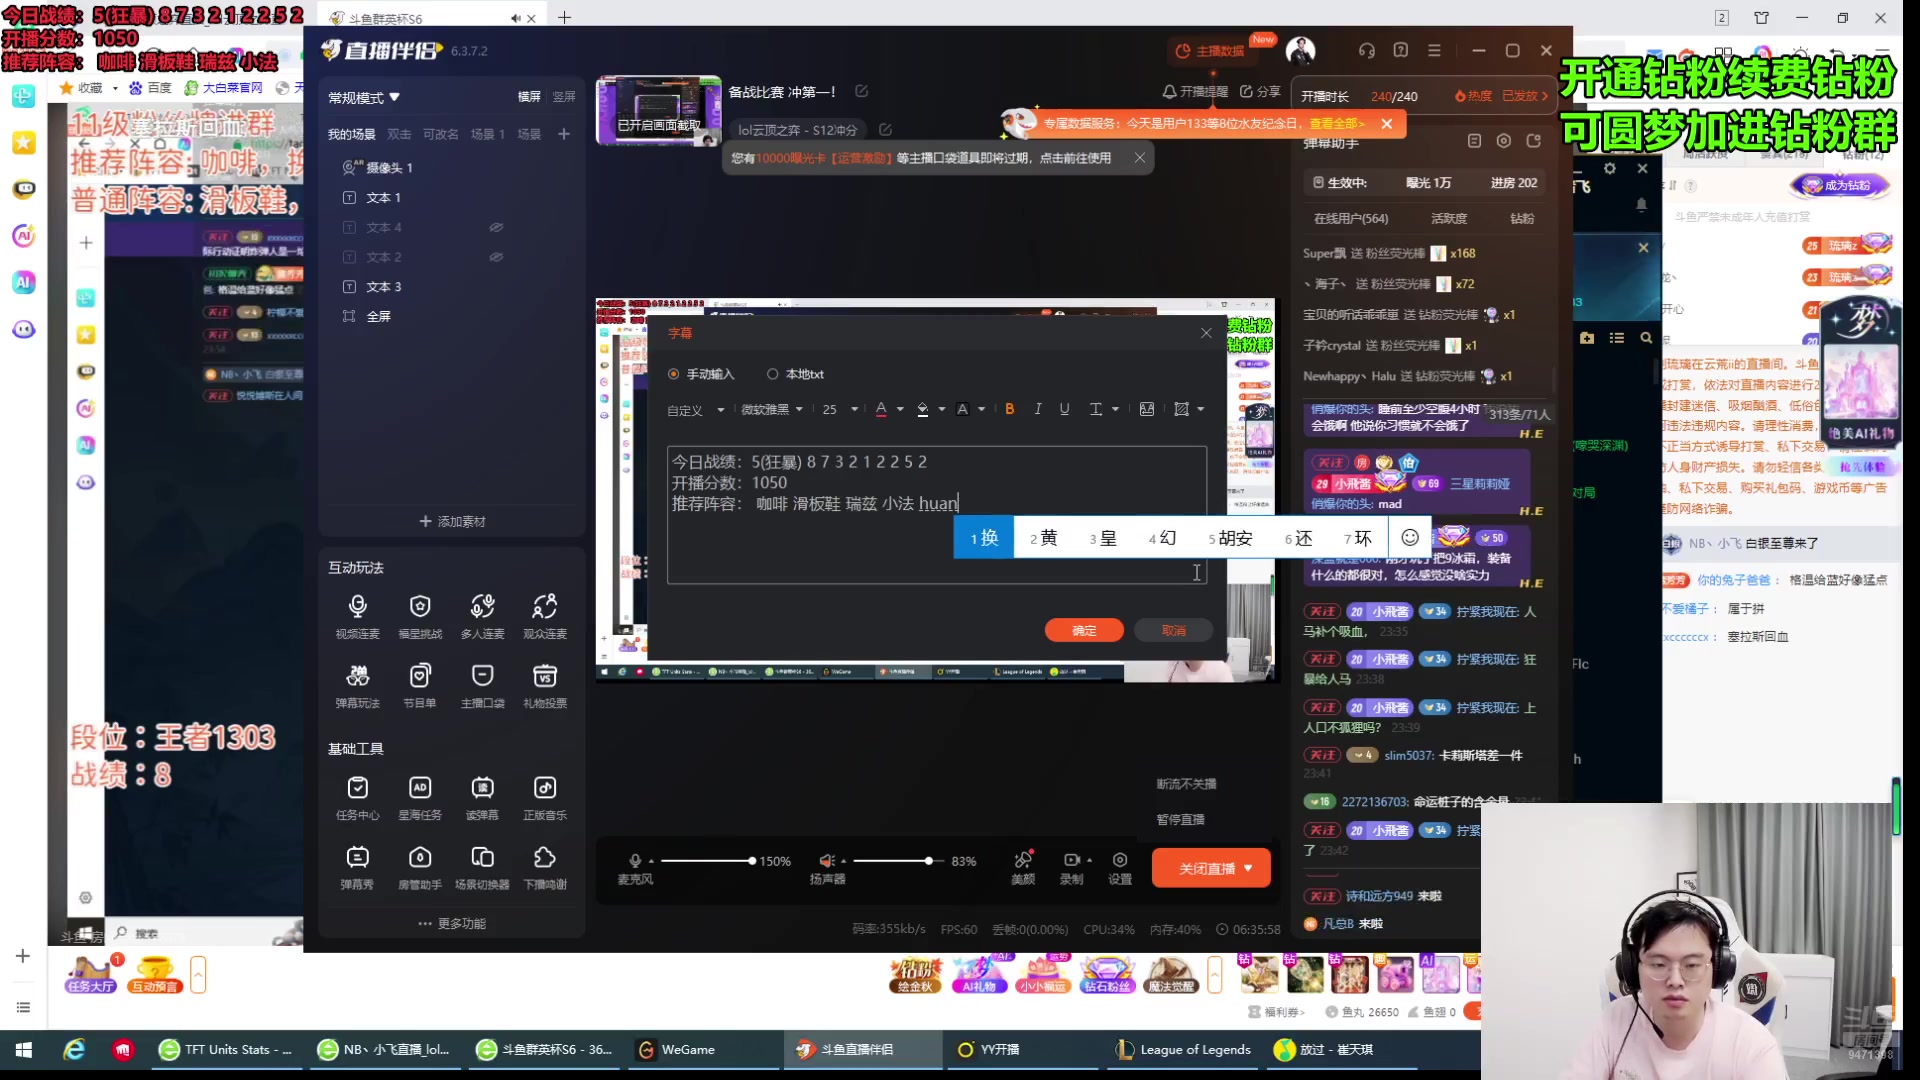
Task: Click the underline formatting icon
Action: pos(1064,409)
